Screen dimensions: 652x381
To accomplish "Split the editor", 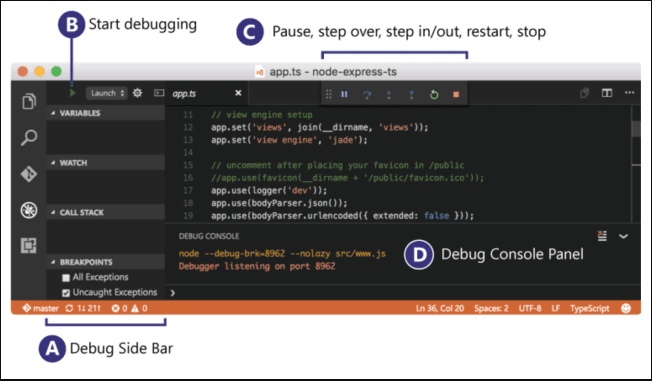I will (x=607, y=93).
